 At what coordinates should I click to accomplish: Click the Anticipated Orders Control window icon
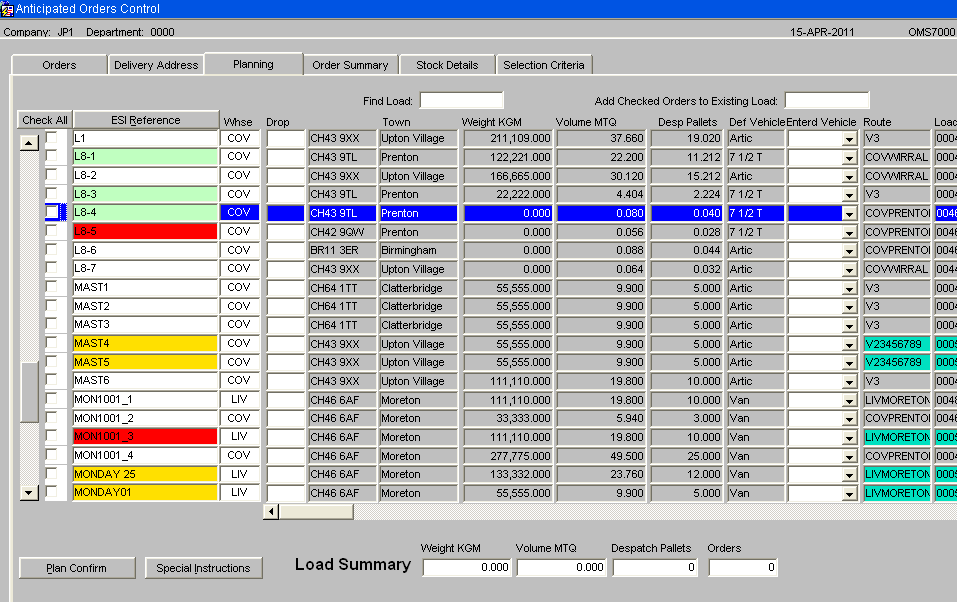point(7,9)
